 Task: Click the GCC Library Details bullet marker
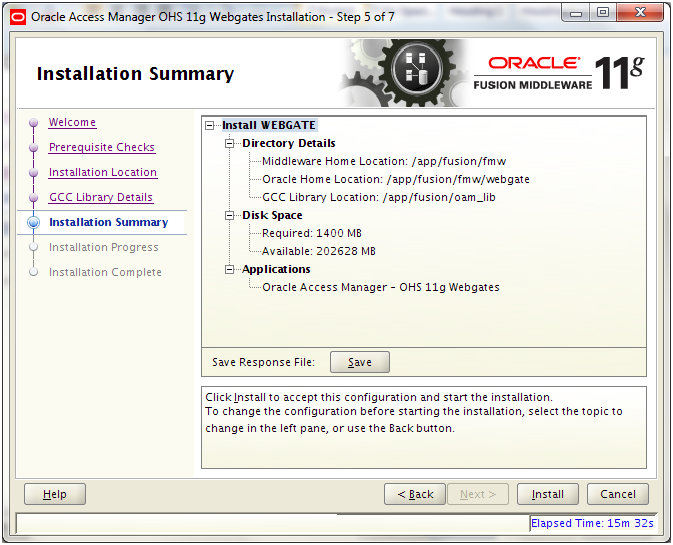pyautogui.click(x=33, y=197)
